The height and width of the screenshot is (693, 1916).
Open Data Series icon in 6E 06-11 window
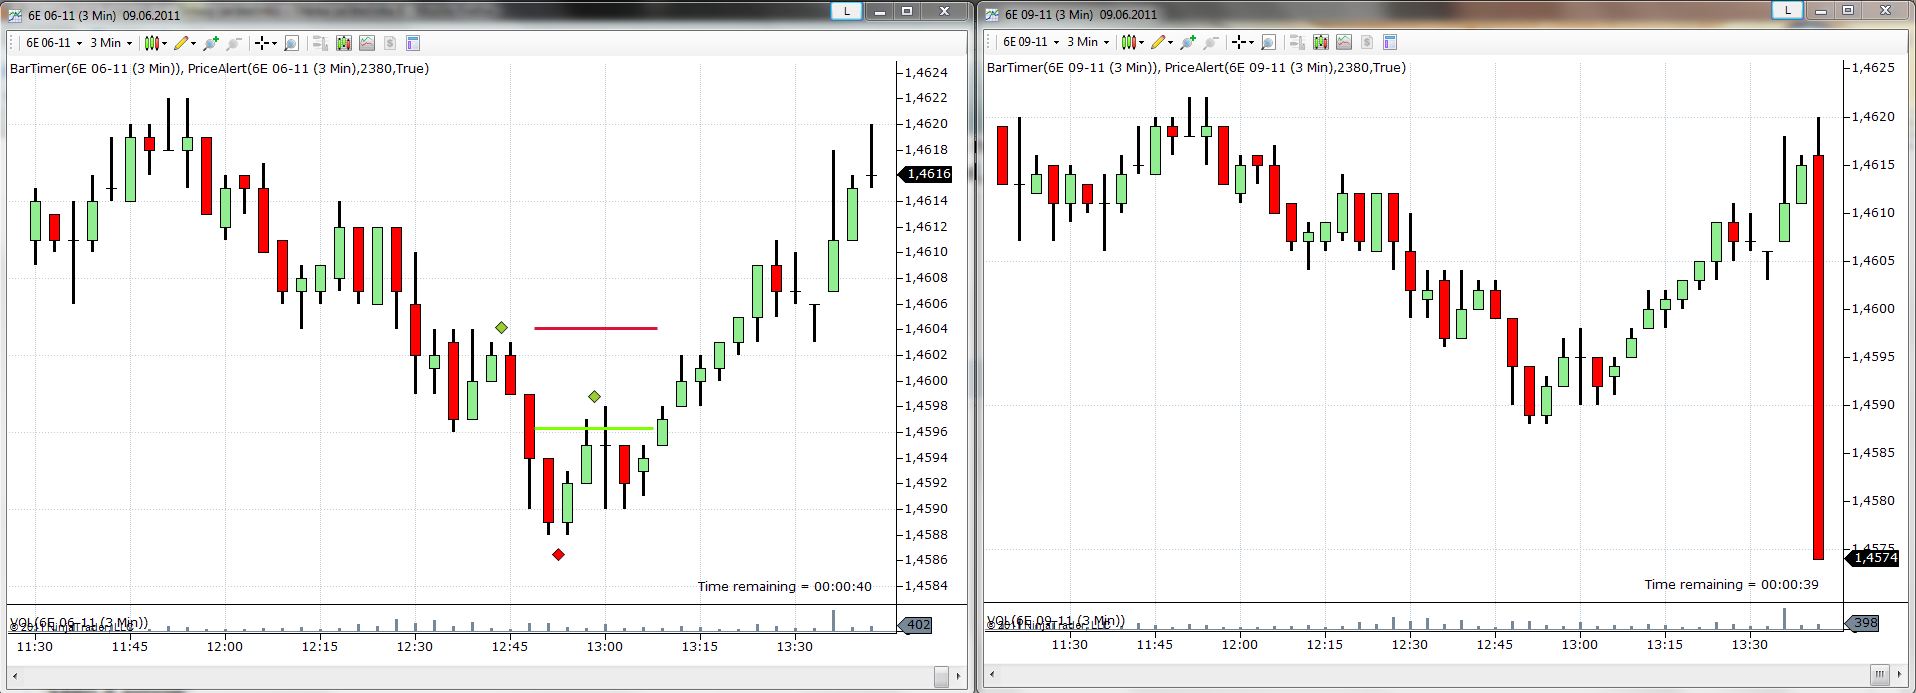343,43
